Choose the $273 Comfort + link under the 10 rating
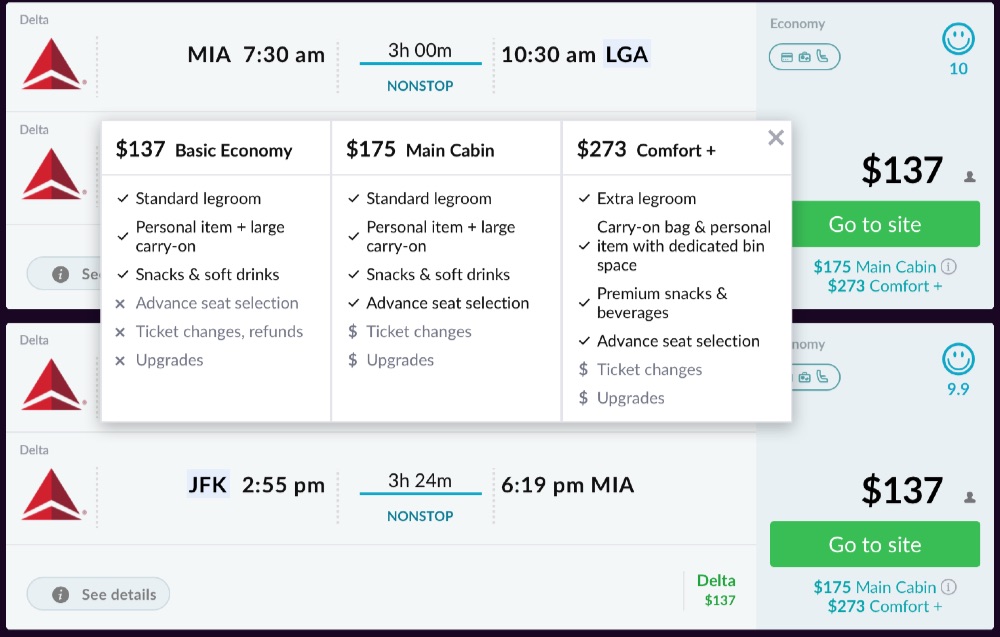 (884, 286)
